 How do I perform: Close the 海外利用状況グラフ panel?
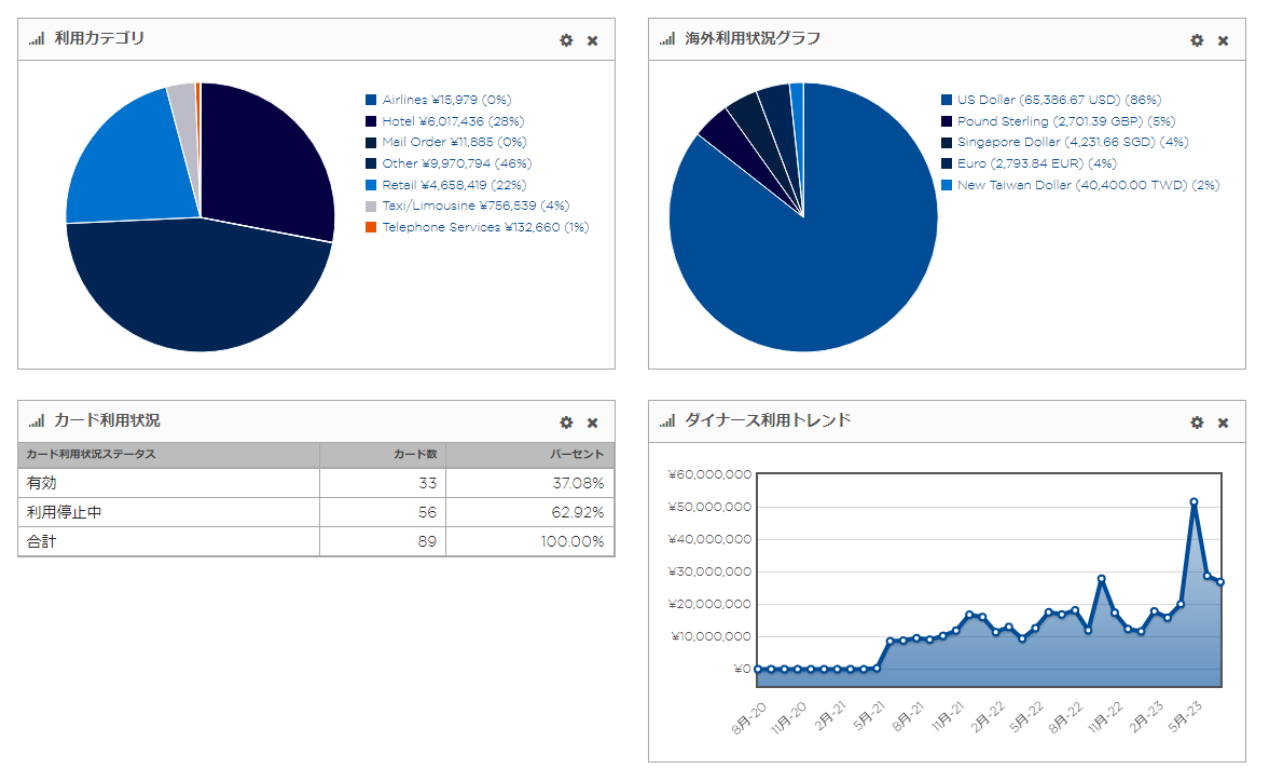click(1223, 41)
